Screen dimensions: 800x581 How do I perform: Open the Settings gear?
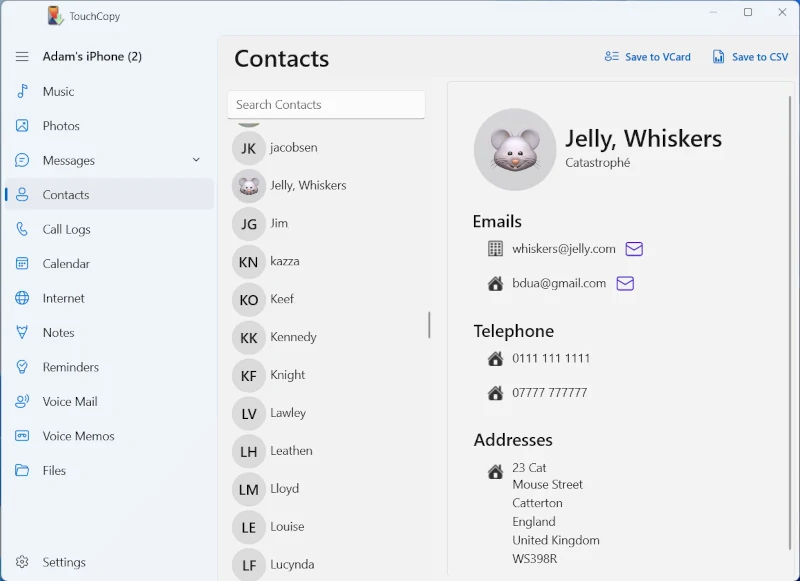22,562
